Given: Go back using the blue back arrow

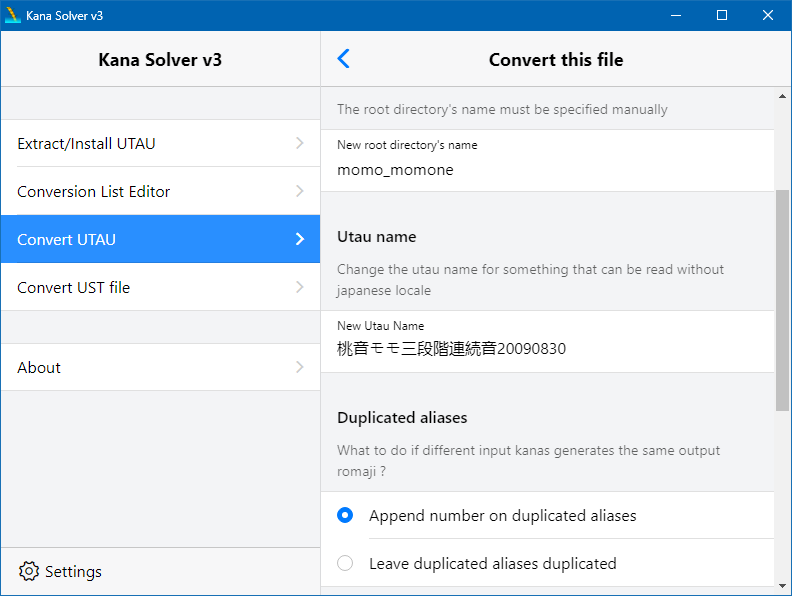Looking at the screenshot, I should [343, 59].
